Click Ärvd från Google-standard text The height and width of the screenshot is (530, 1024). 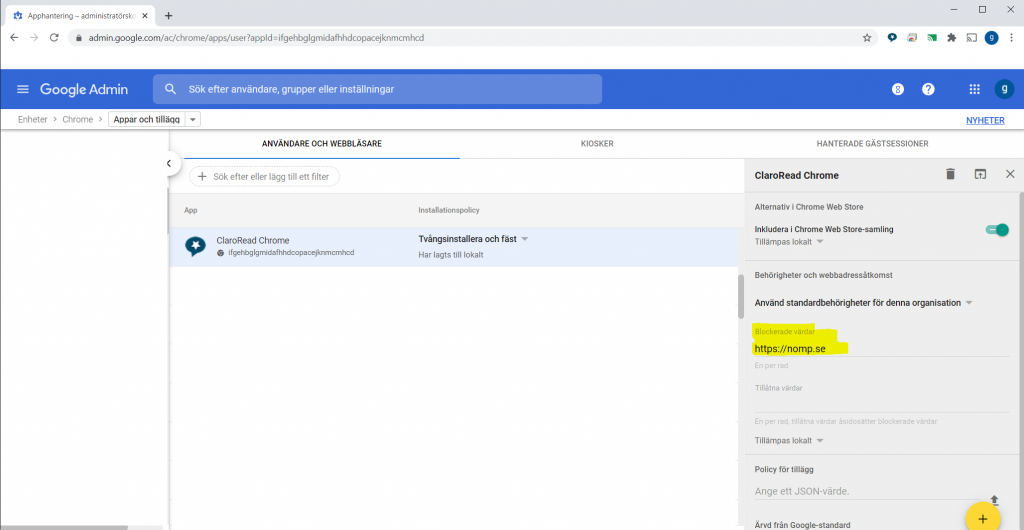point(803,525)
